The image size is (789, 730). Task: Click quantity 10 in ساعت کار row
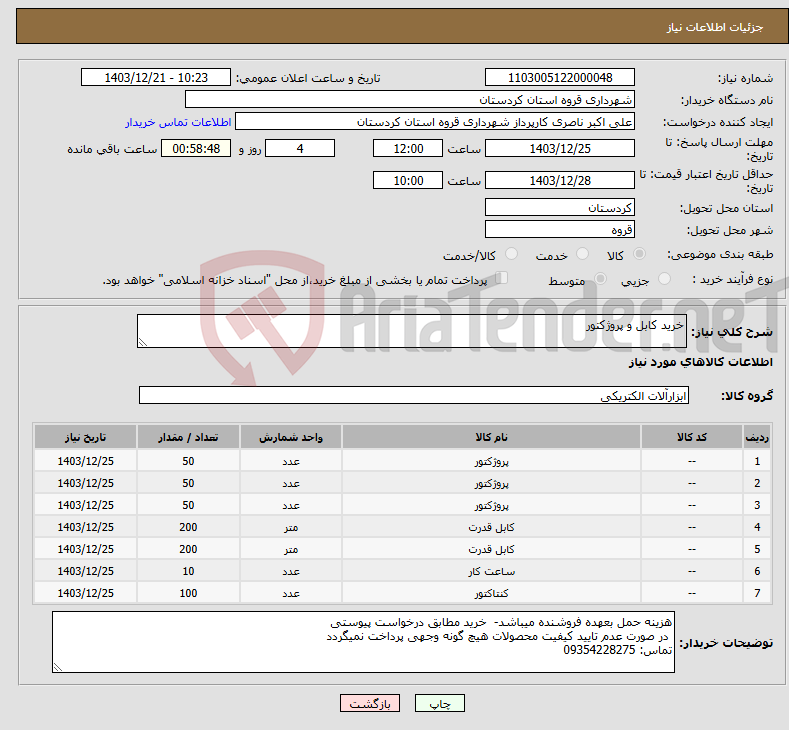188,571
